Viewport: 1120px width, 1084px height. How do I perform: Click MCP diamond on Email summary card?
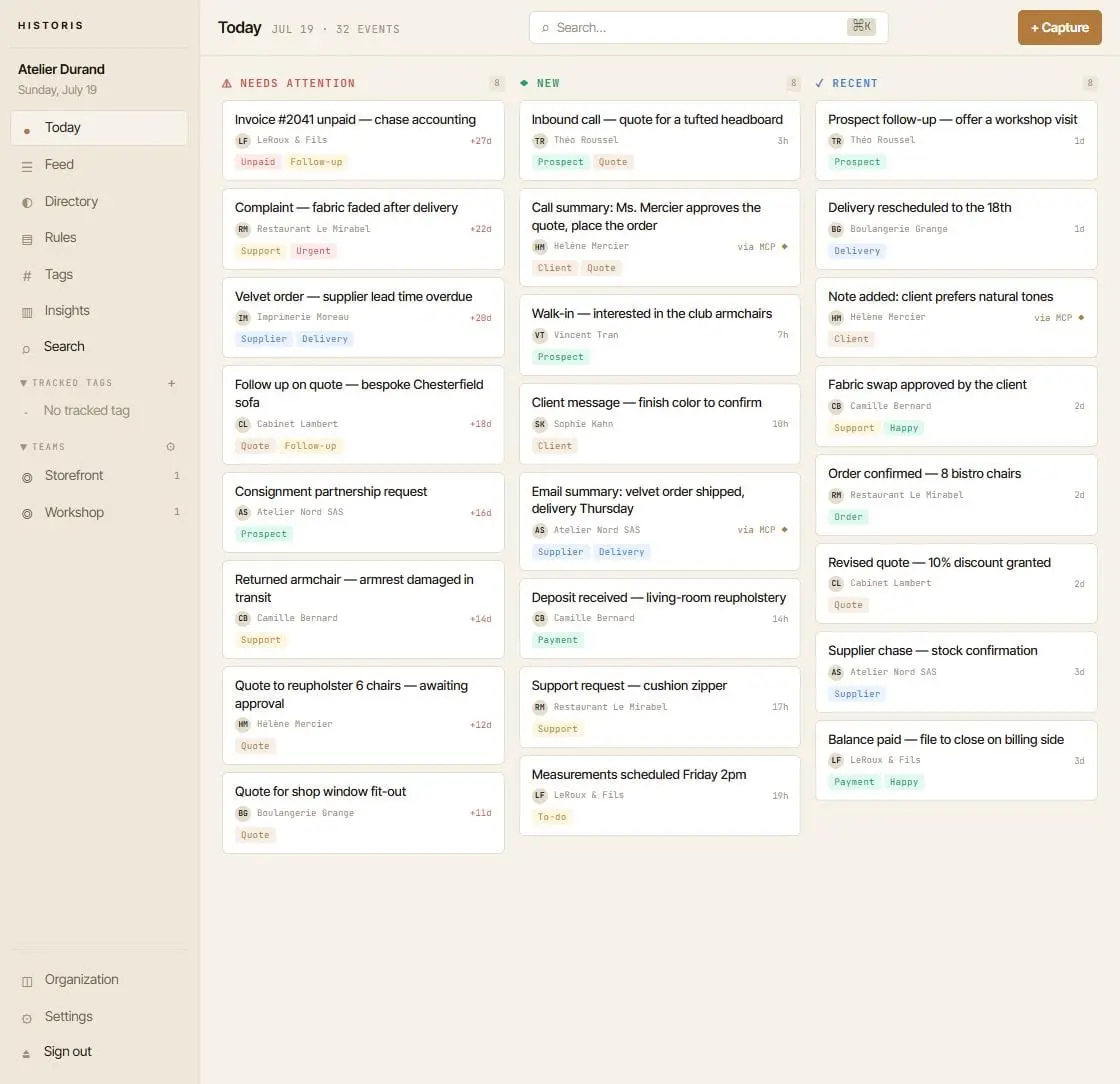tap(784, 530)
